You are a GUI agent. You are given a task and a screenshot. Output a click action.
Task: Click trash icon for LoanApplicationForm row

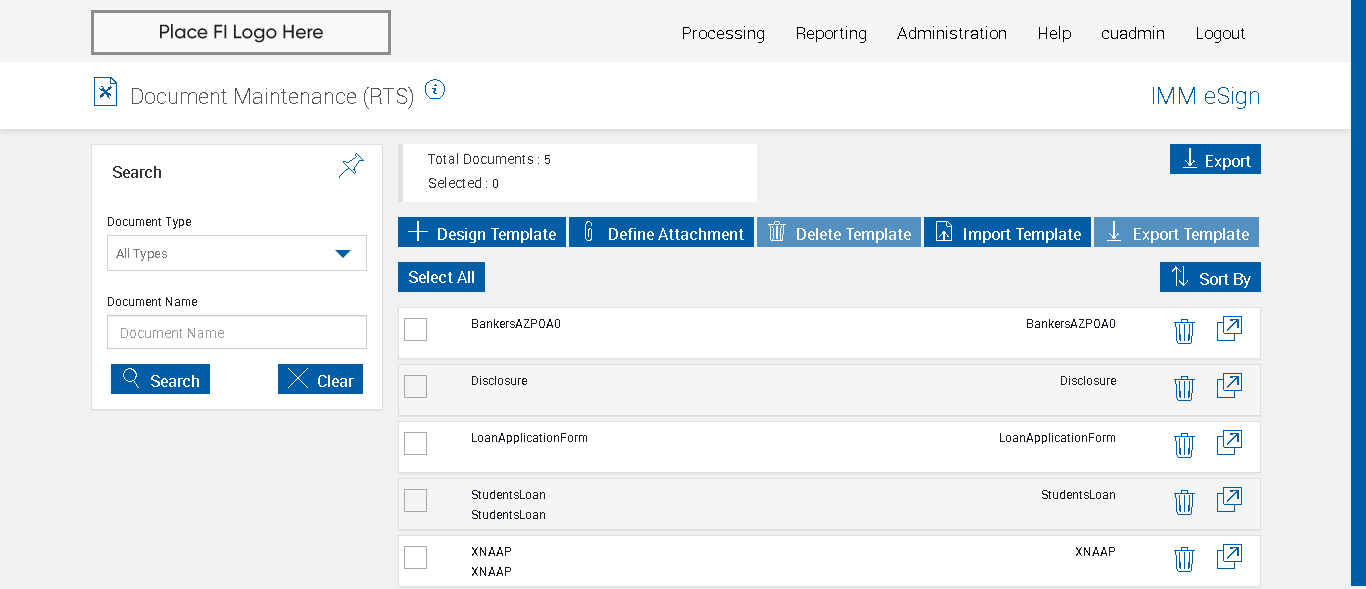click(x=1184, y=445)
